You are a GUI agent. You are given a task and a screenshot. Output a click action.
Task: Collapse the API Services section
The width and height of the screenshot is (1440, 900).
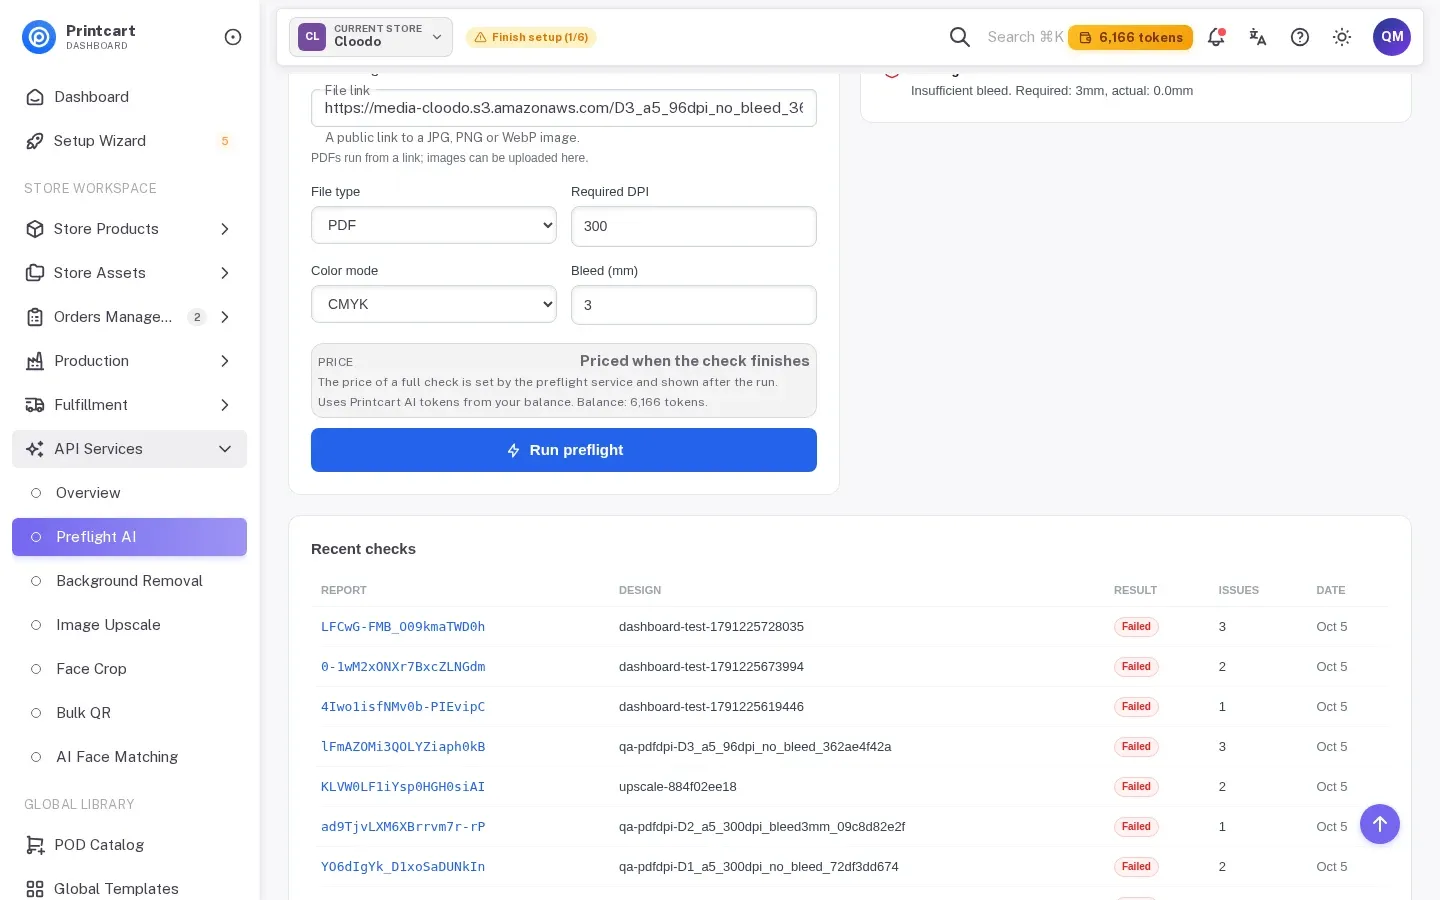click(x=129, y=449)
